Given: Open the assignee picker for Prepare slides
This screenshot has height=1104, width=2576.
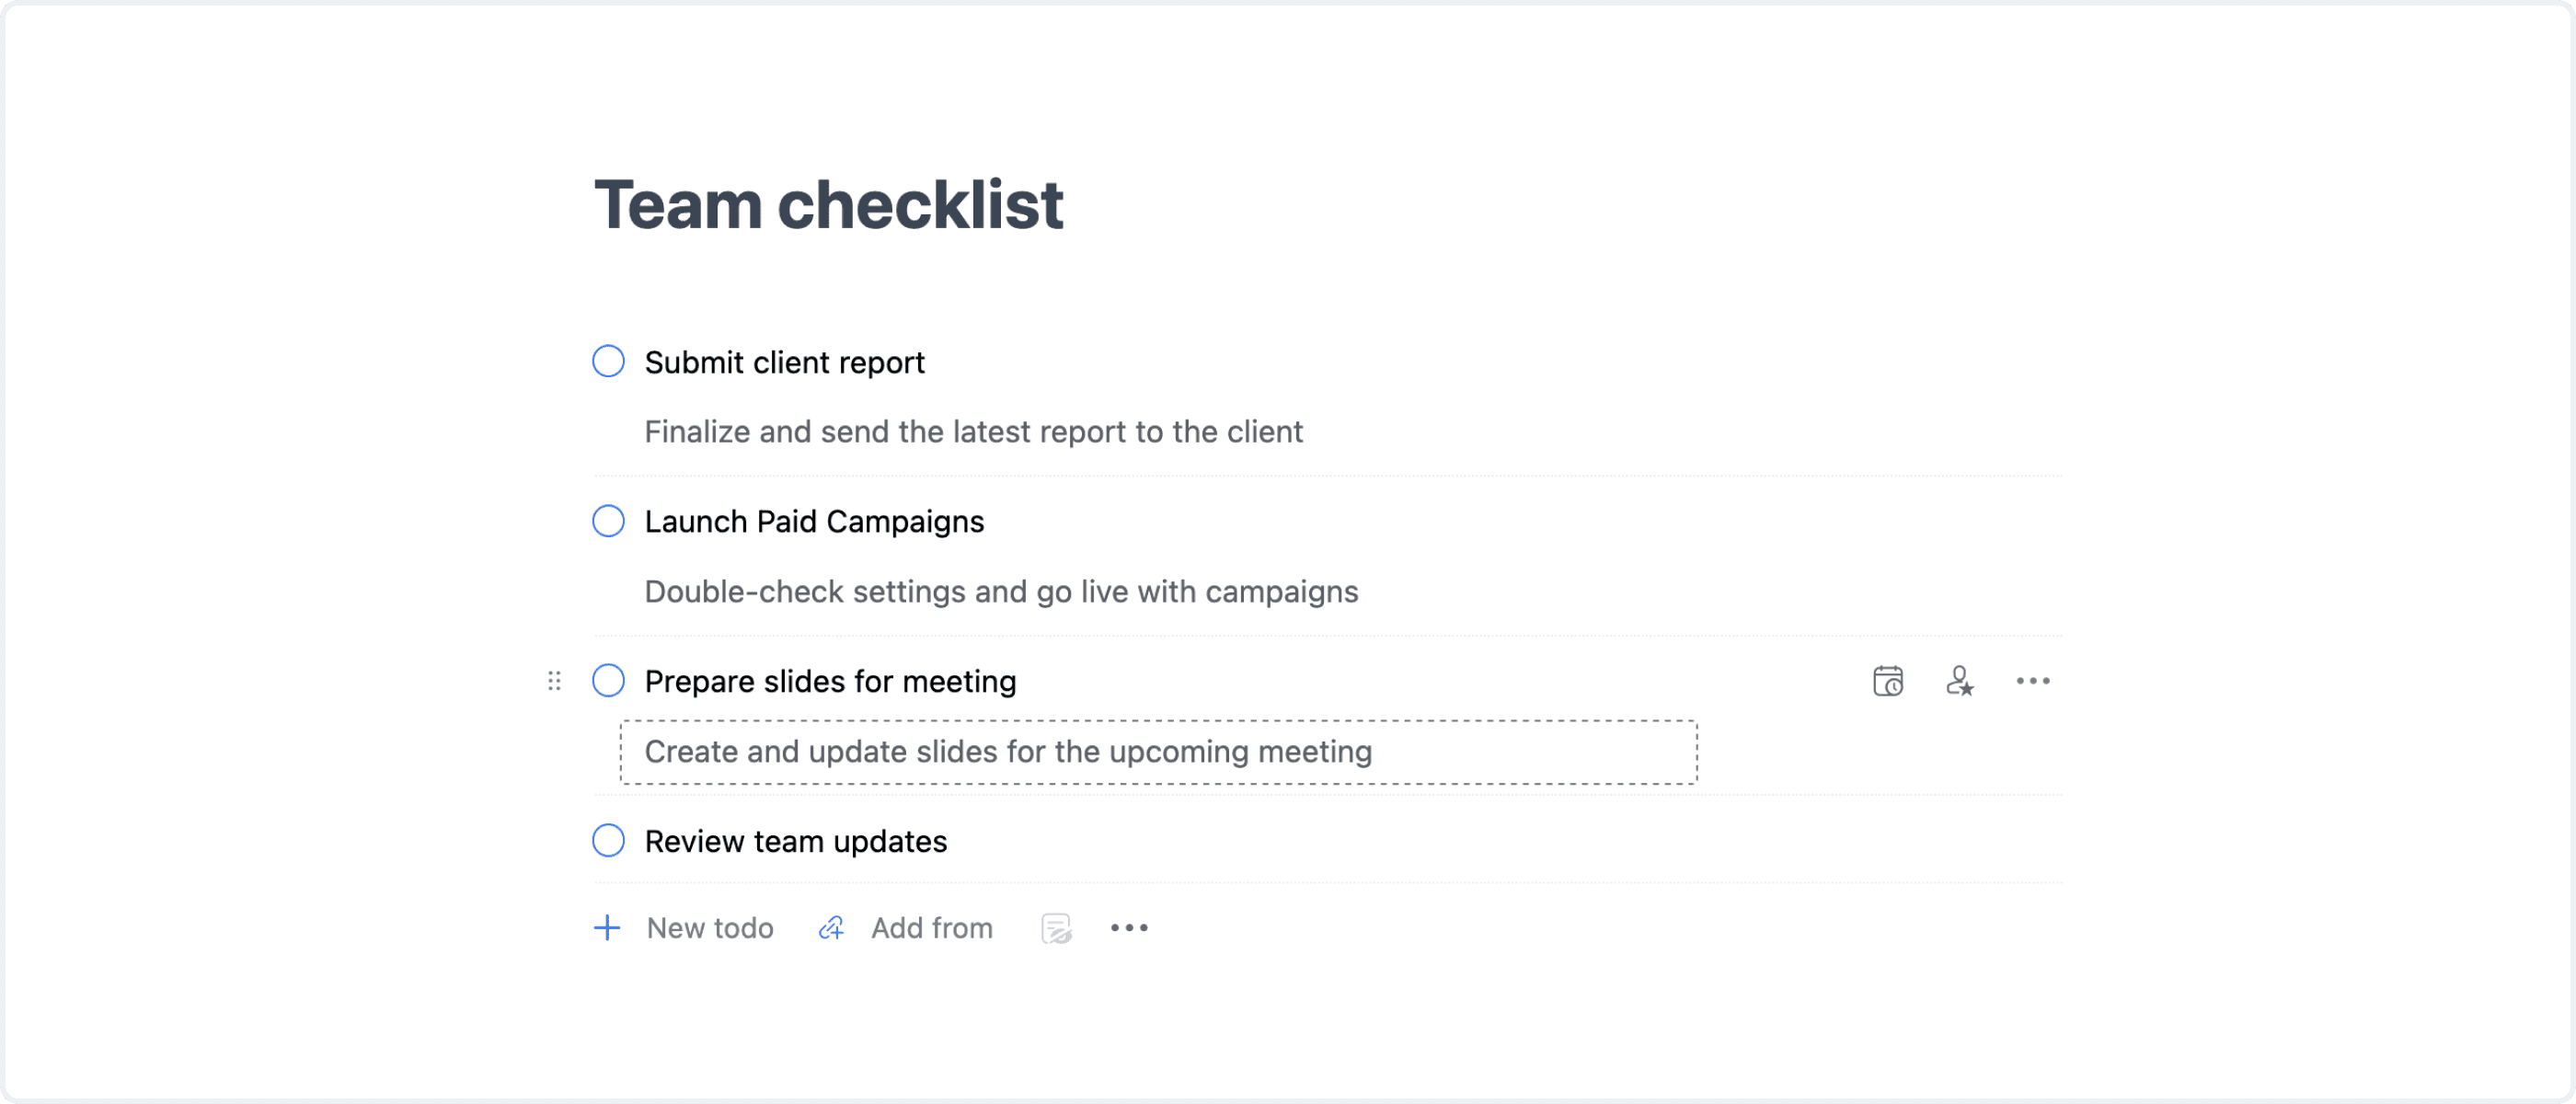Looking at the screenshot, I should coord(1961,681).
